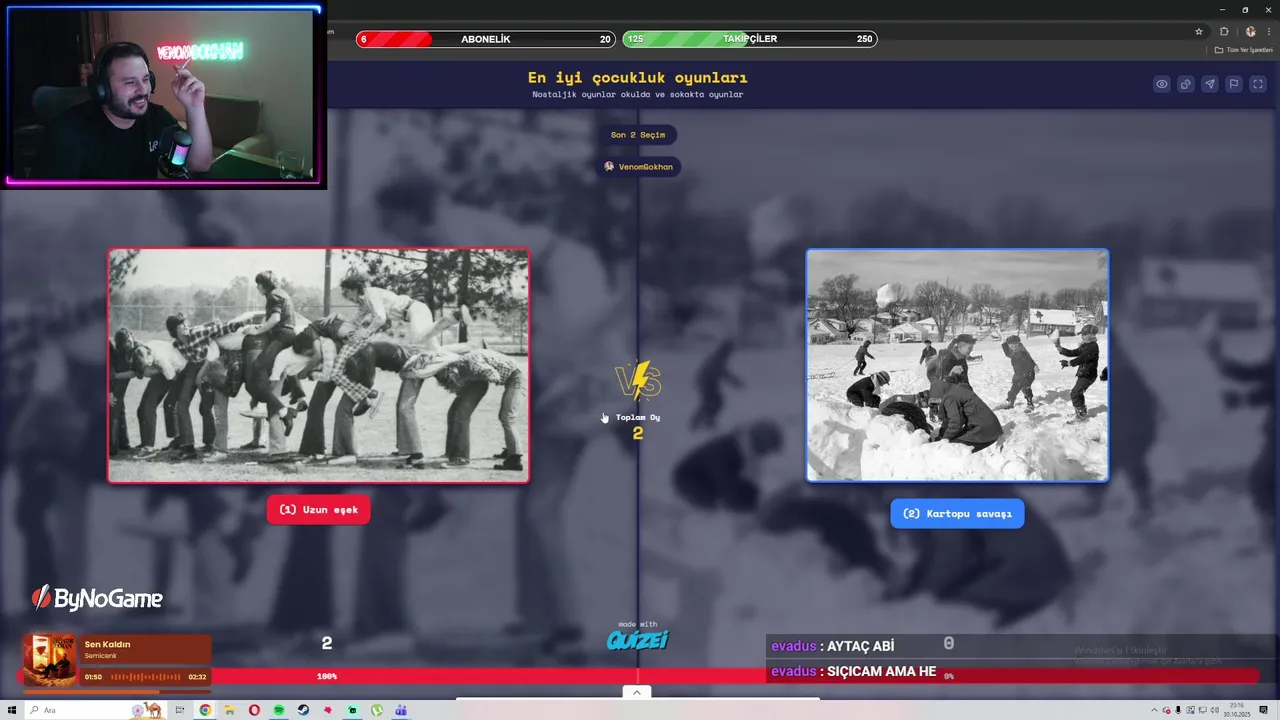Image resolution: width=1280 pixels, height=720 pixels.
Task: Show hidden system tray icons chevron
Action: point(1154,710)
